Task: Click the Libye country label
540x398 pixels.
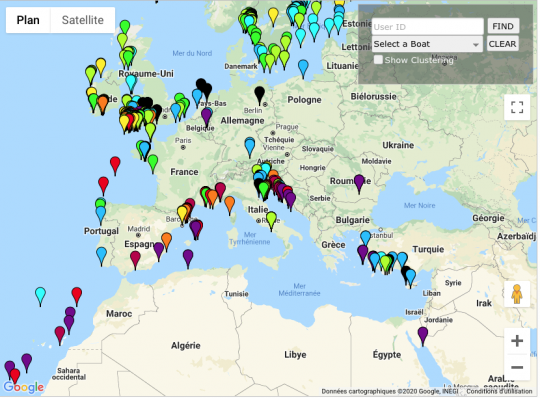Action: click(295, 354)
